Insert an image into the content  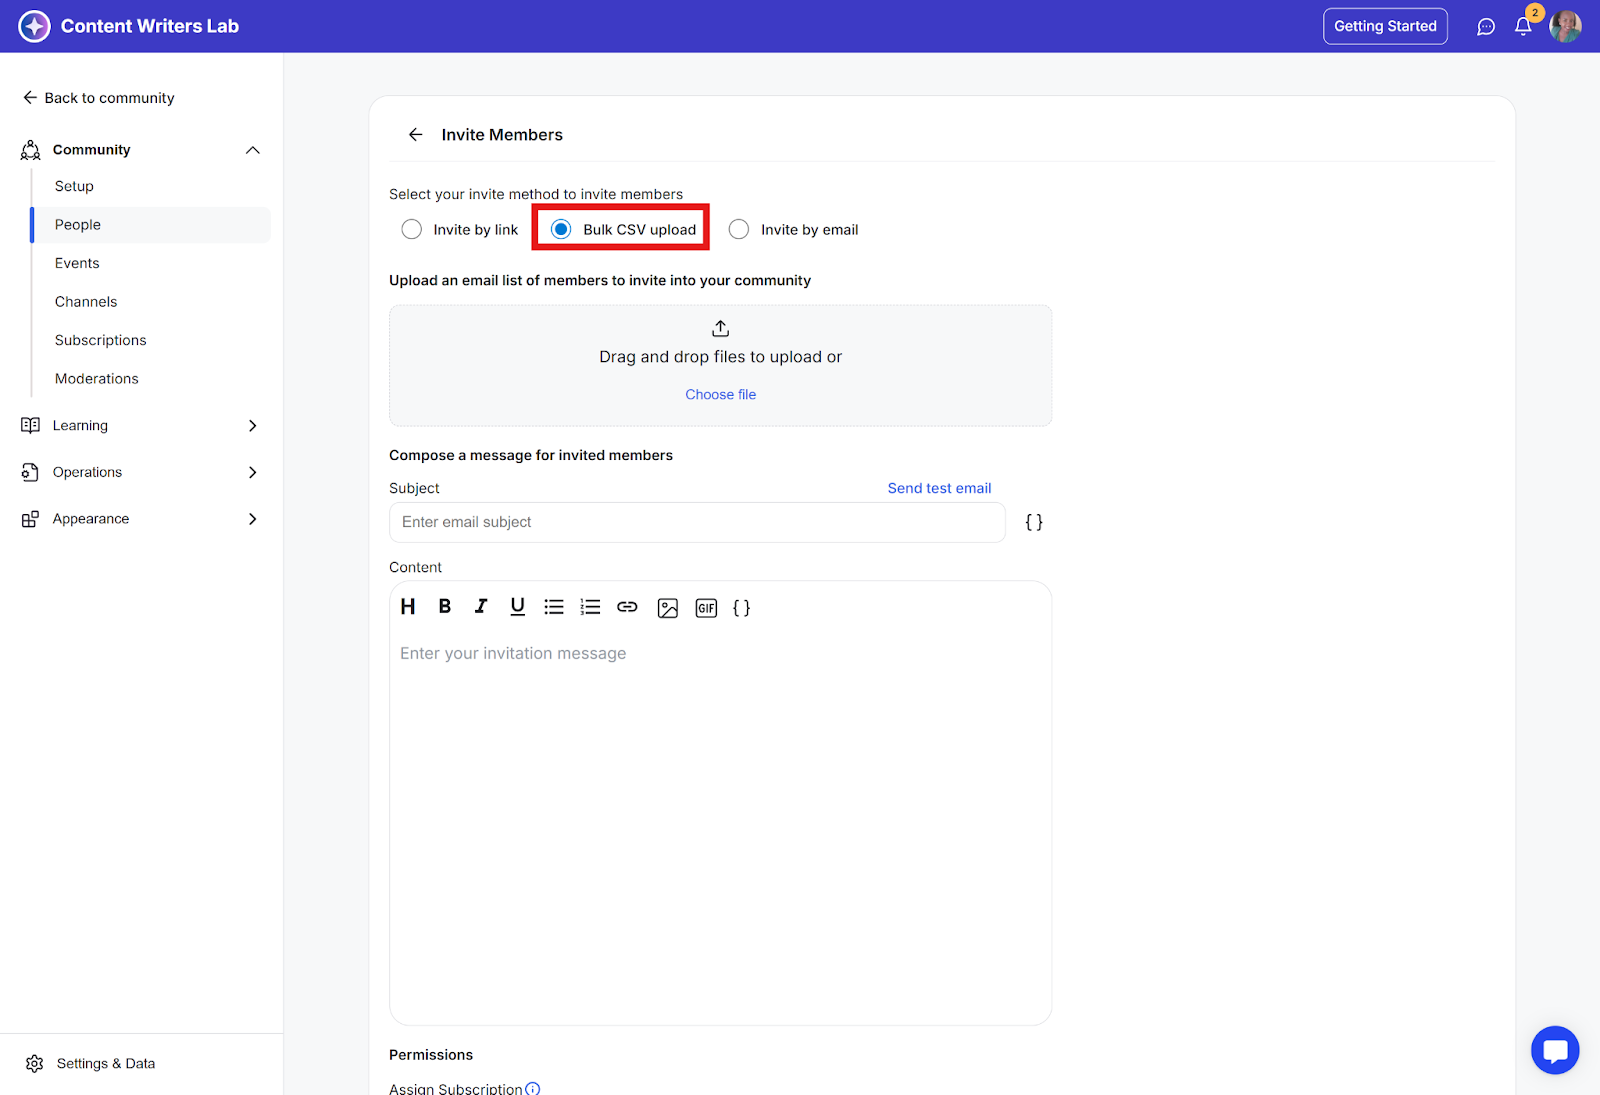click(668, 608)
